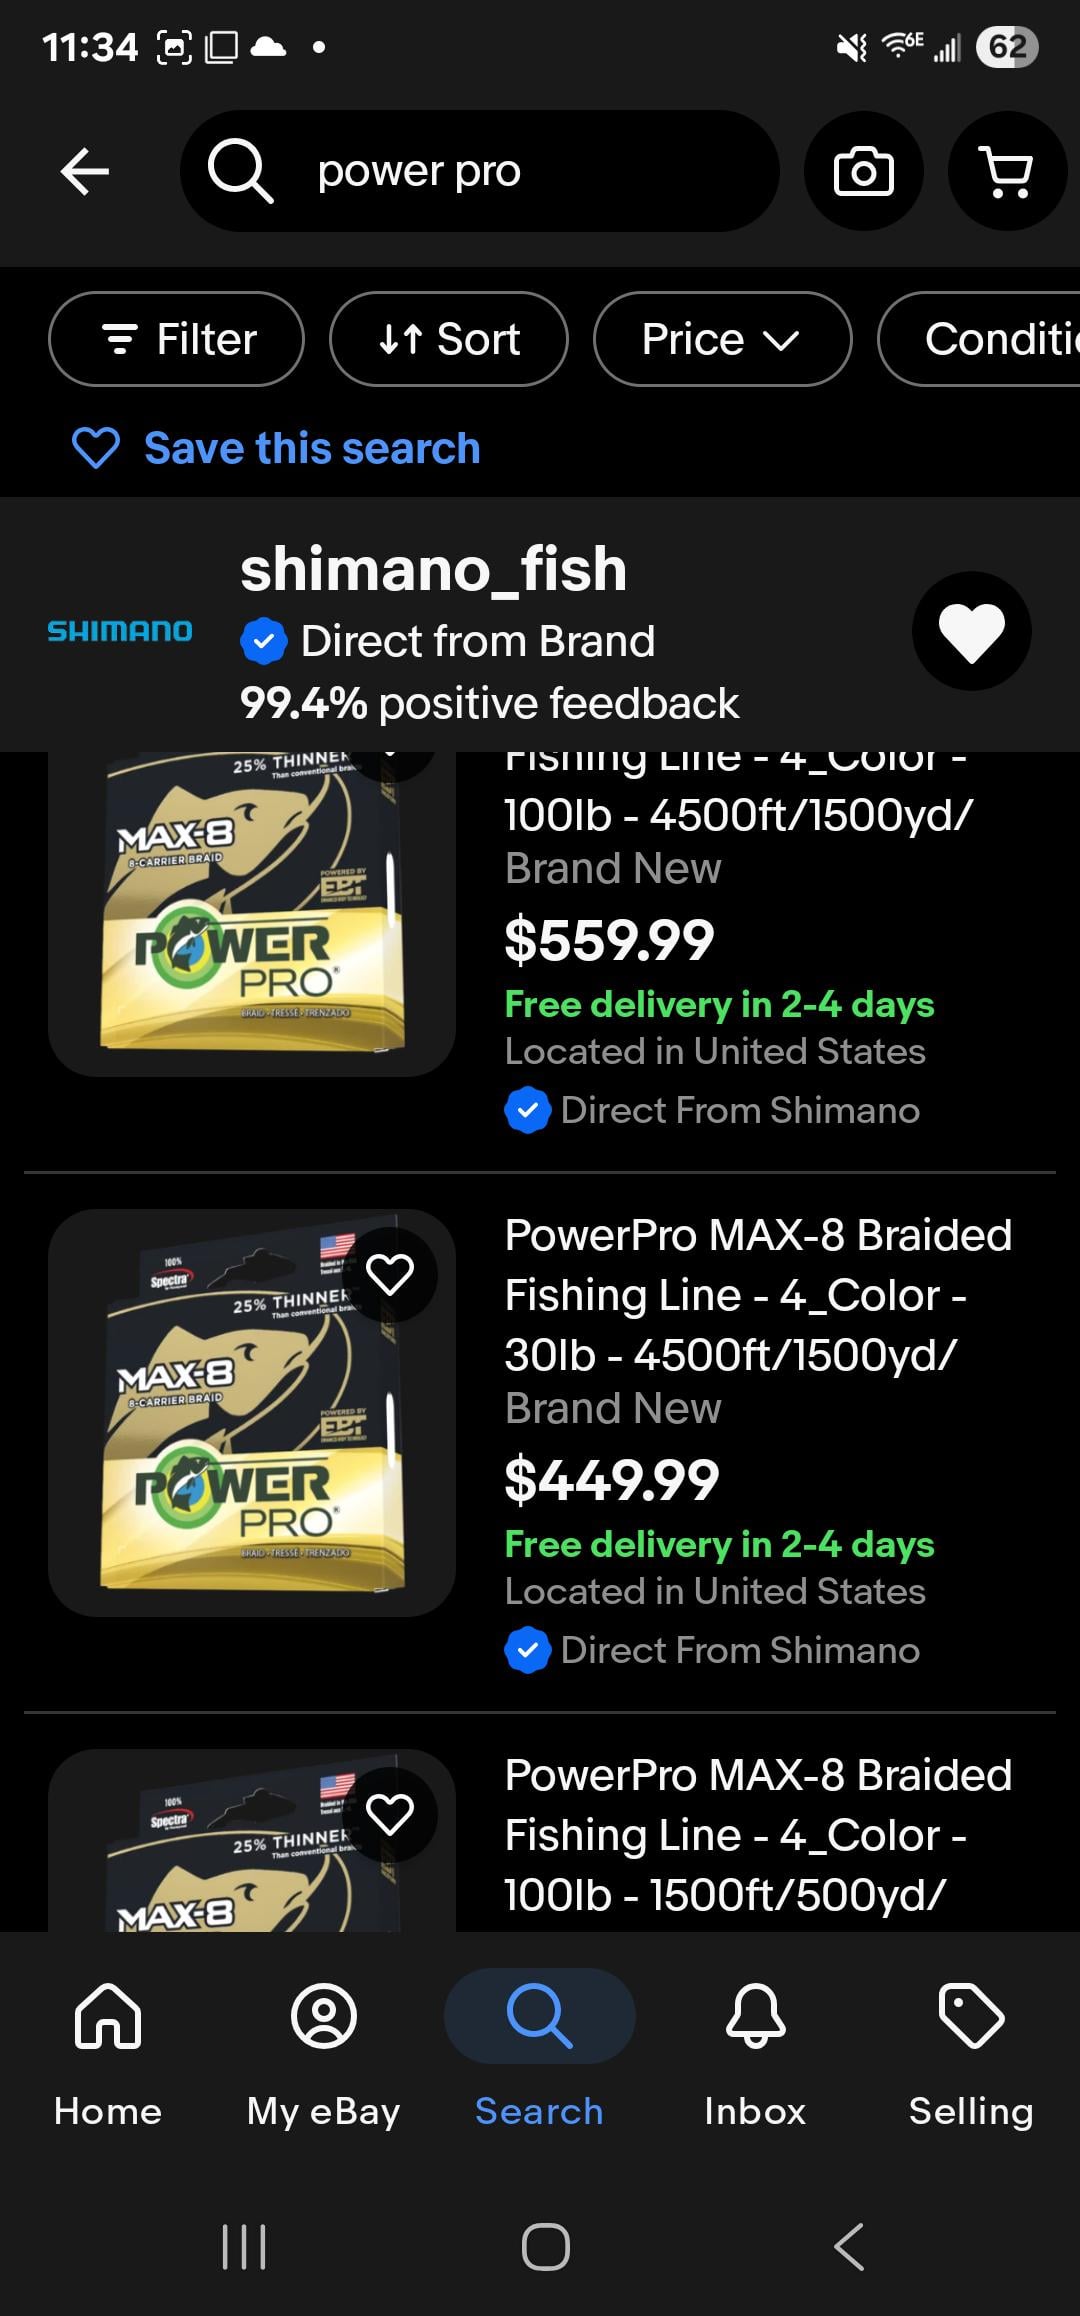Edit the 'power pro' search field

[x=520, y=171]
